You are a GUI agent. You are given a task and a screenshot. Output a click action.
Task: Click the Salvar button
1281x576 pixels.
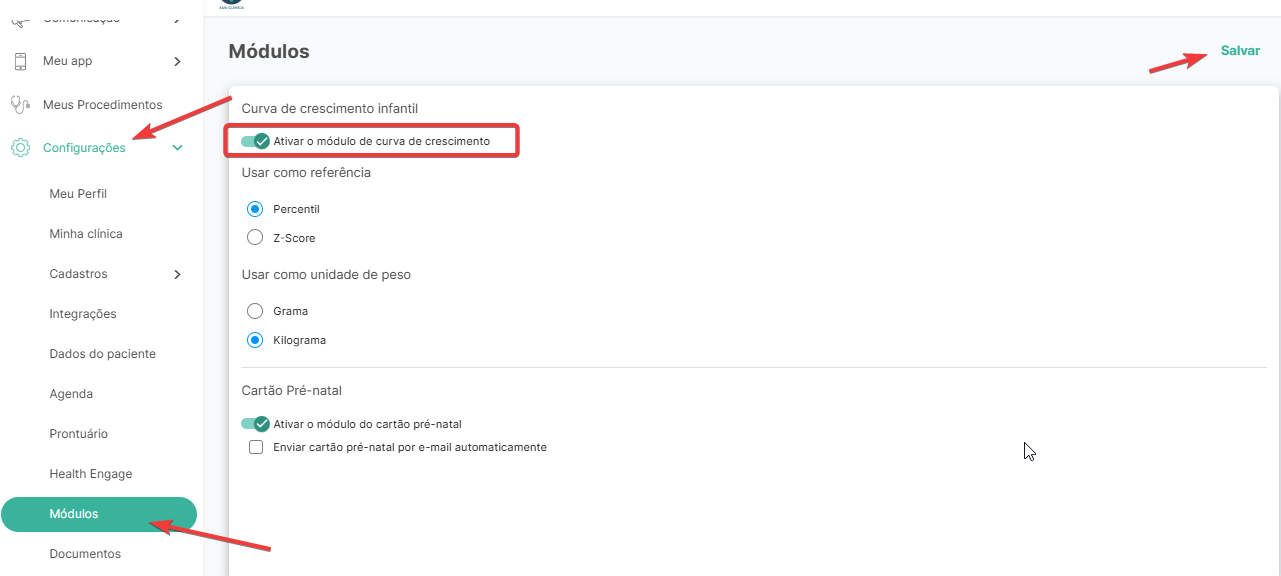coord(1240,51)
